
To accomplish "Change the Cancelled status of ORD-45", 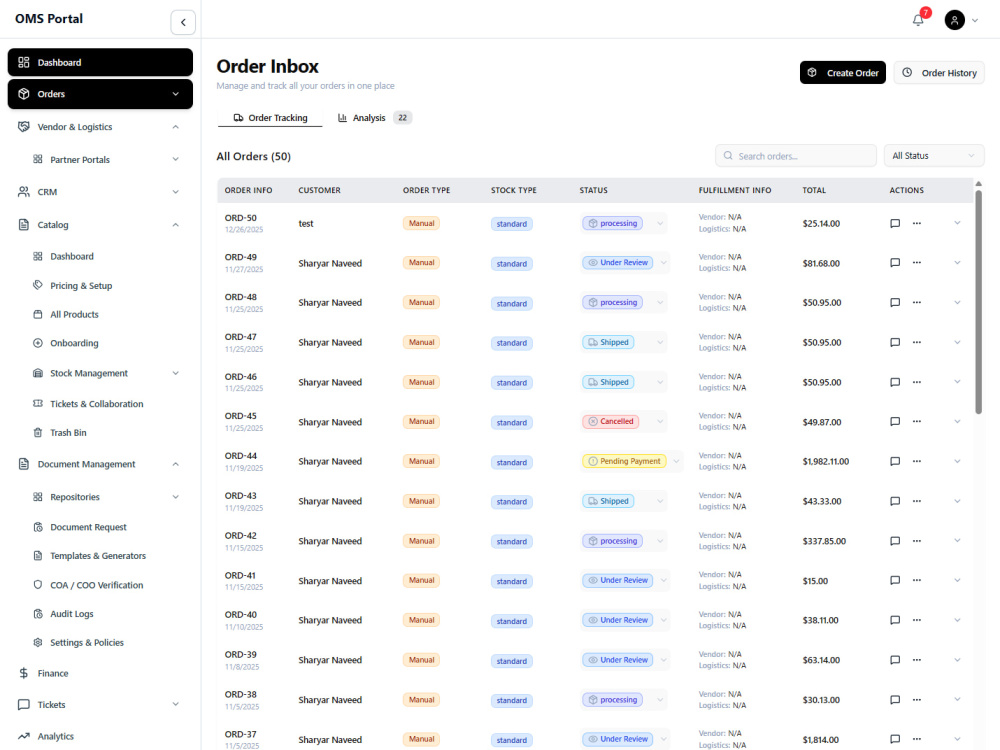I will pos(624,422).
